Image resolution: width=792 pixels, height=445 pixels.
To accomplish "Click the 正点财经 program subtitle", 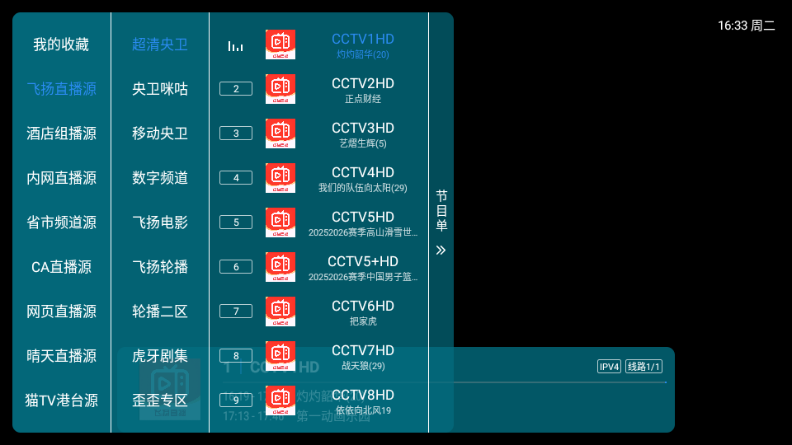I will [x=363, y=99].
